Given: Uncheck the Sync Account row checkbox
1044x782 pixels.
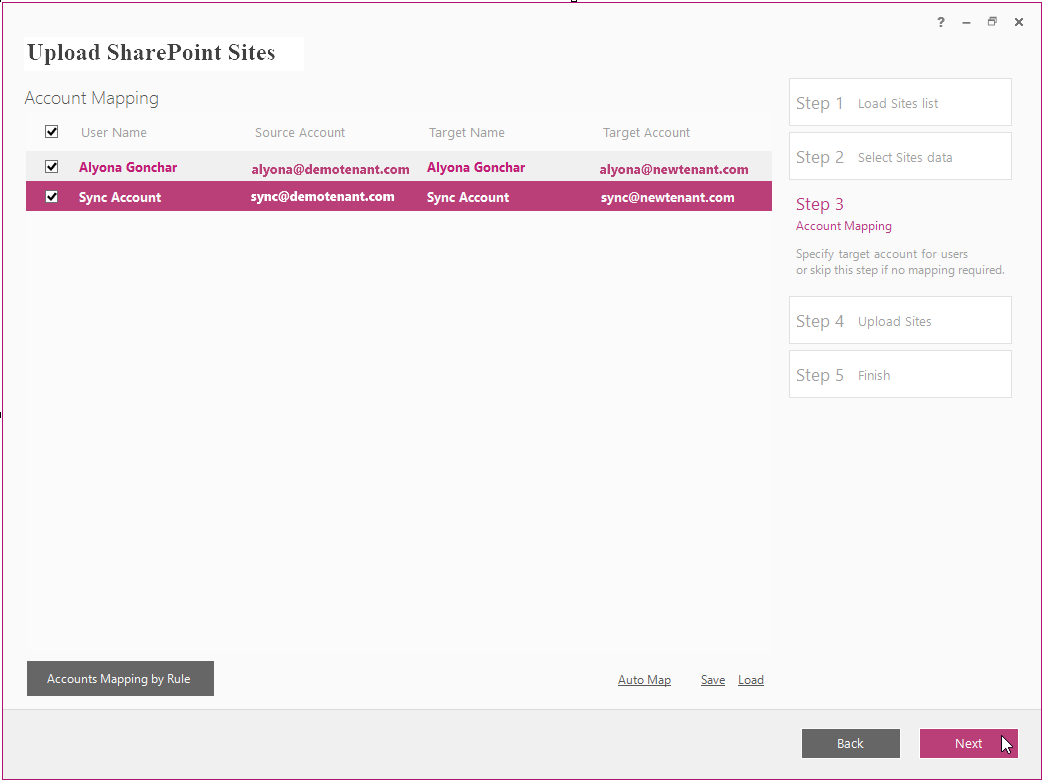Looking at the screenshot, I should point(51,196).
